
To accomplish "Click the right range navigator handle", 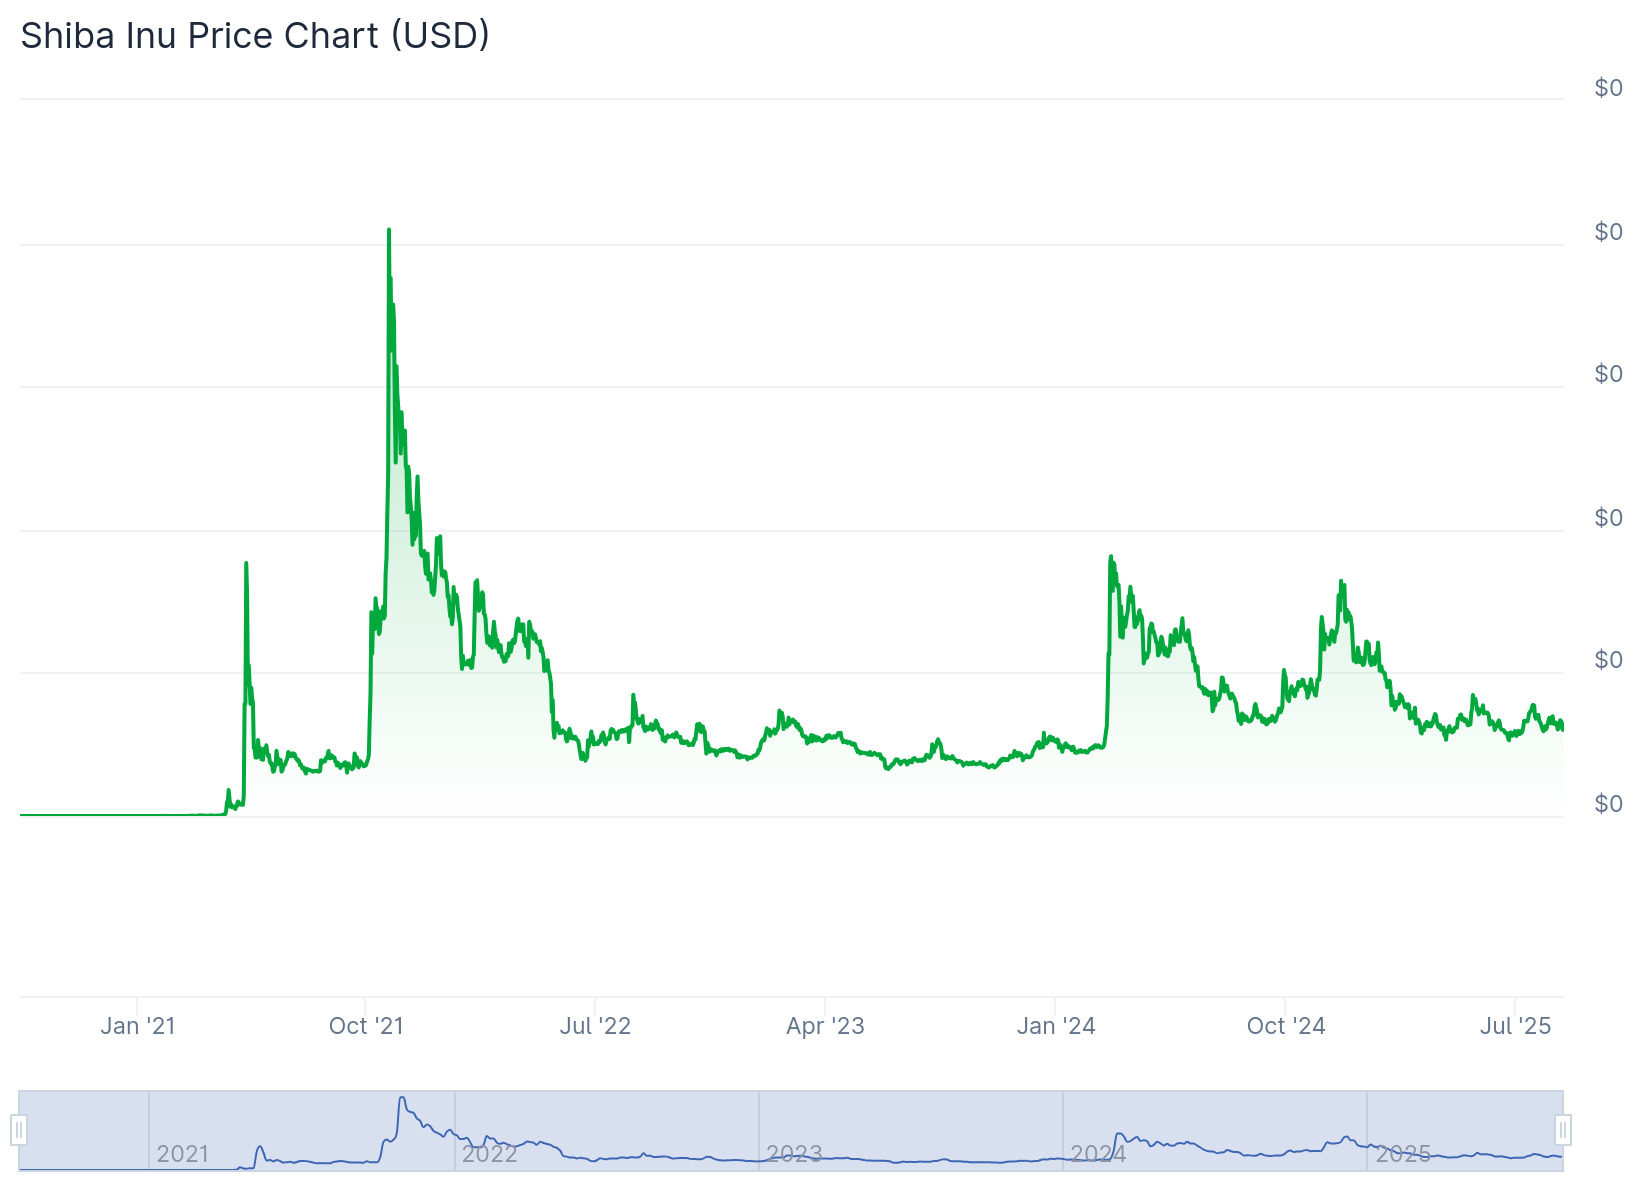I will point(1563,1131).
